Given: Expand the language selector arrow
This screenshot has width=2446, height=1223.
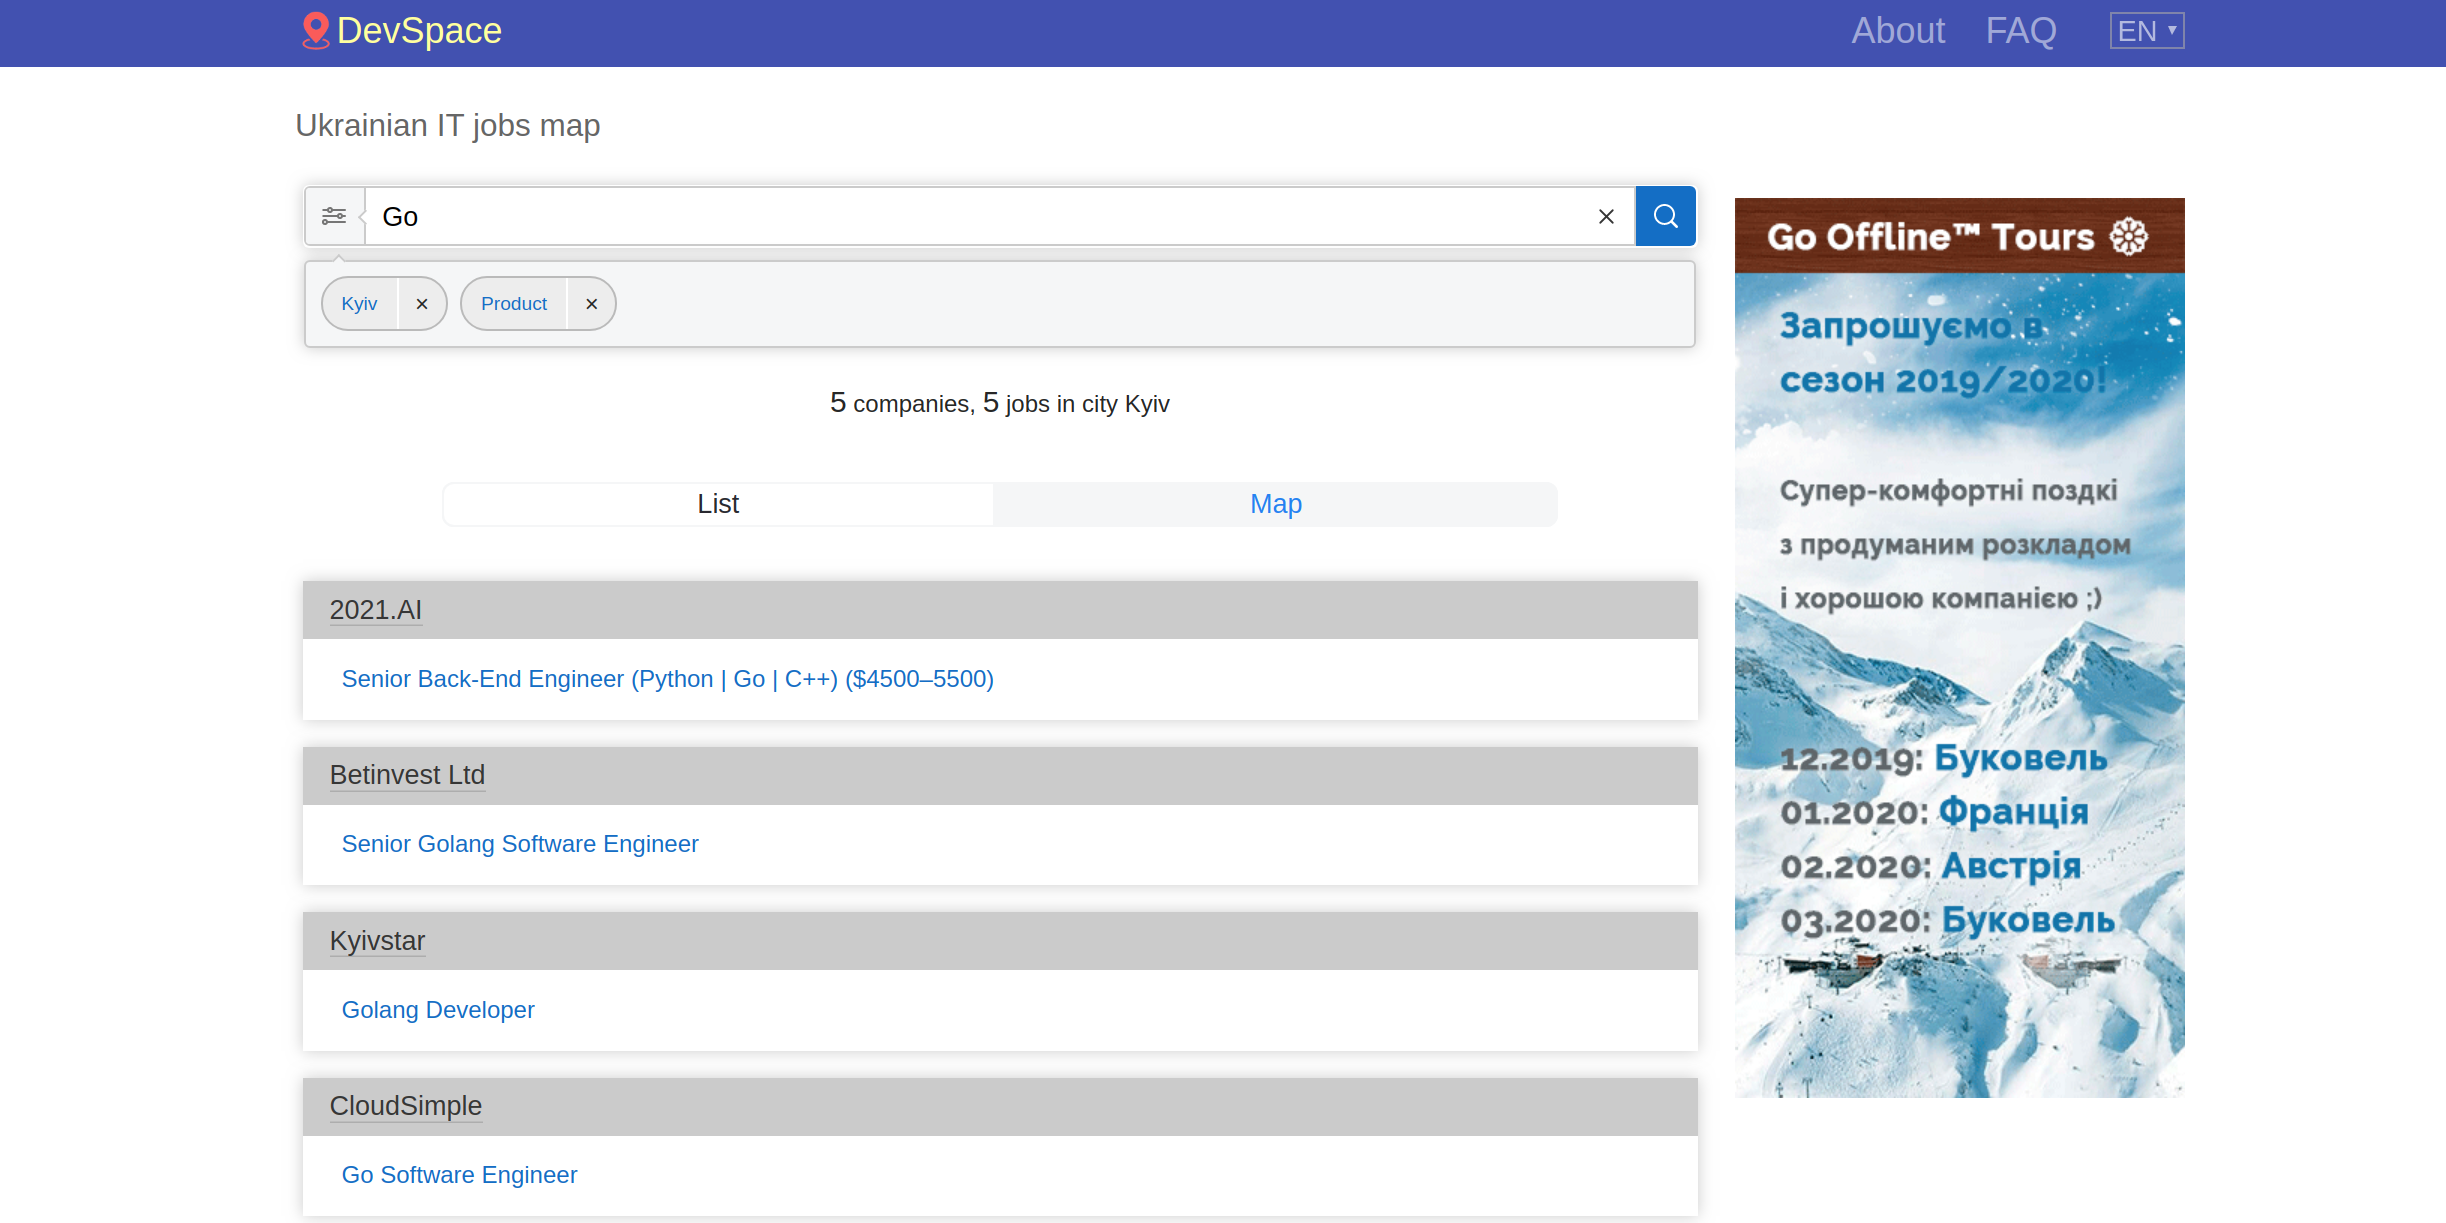Looking at the screenshot, I should (x=2170, y=30).
